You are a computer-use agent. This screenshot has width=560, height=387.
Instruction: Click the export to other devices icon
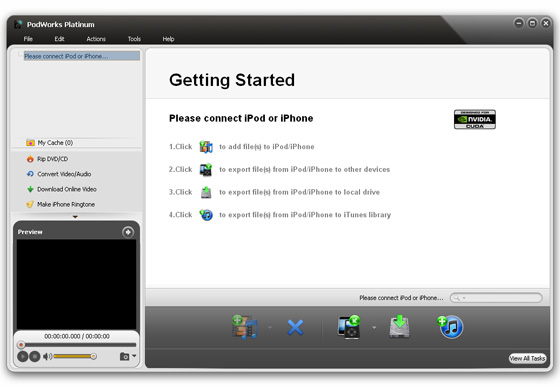click(349, 327)
